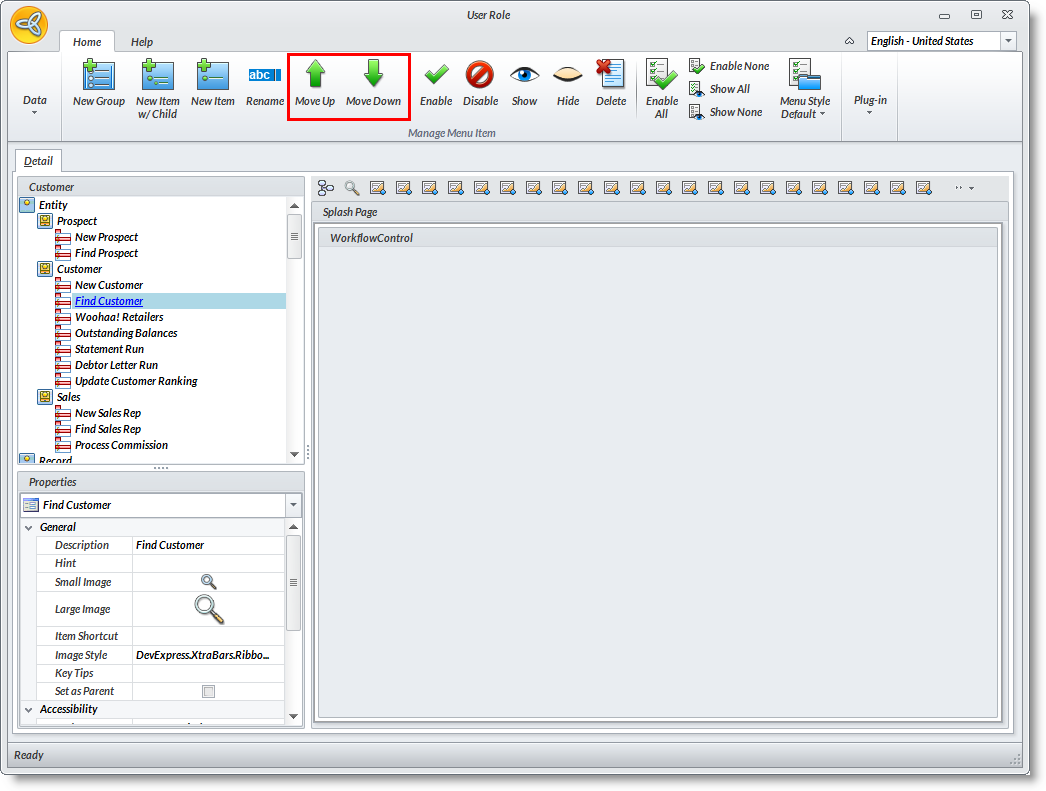
Task: Collapse the General properties section
Action: [x=28, y=527]
